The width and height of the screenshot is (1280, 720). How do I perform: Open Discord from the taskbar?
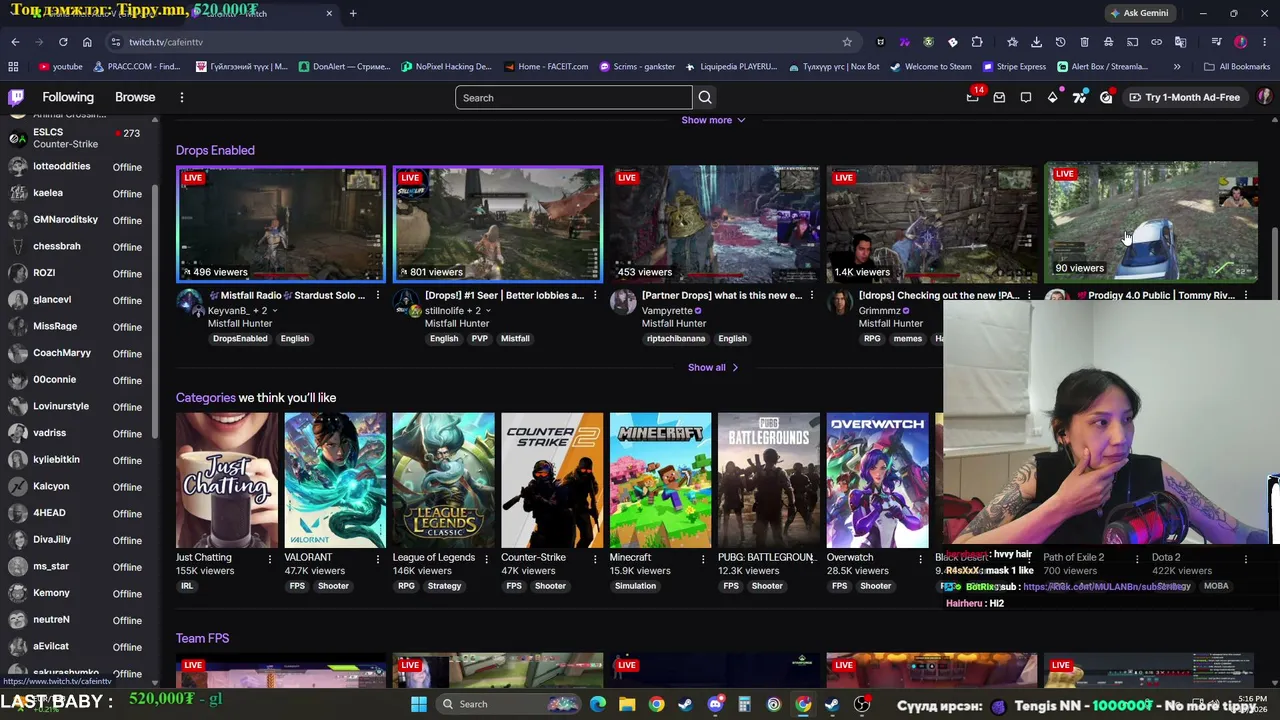tap(715, 704)
